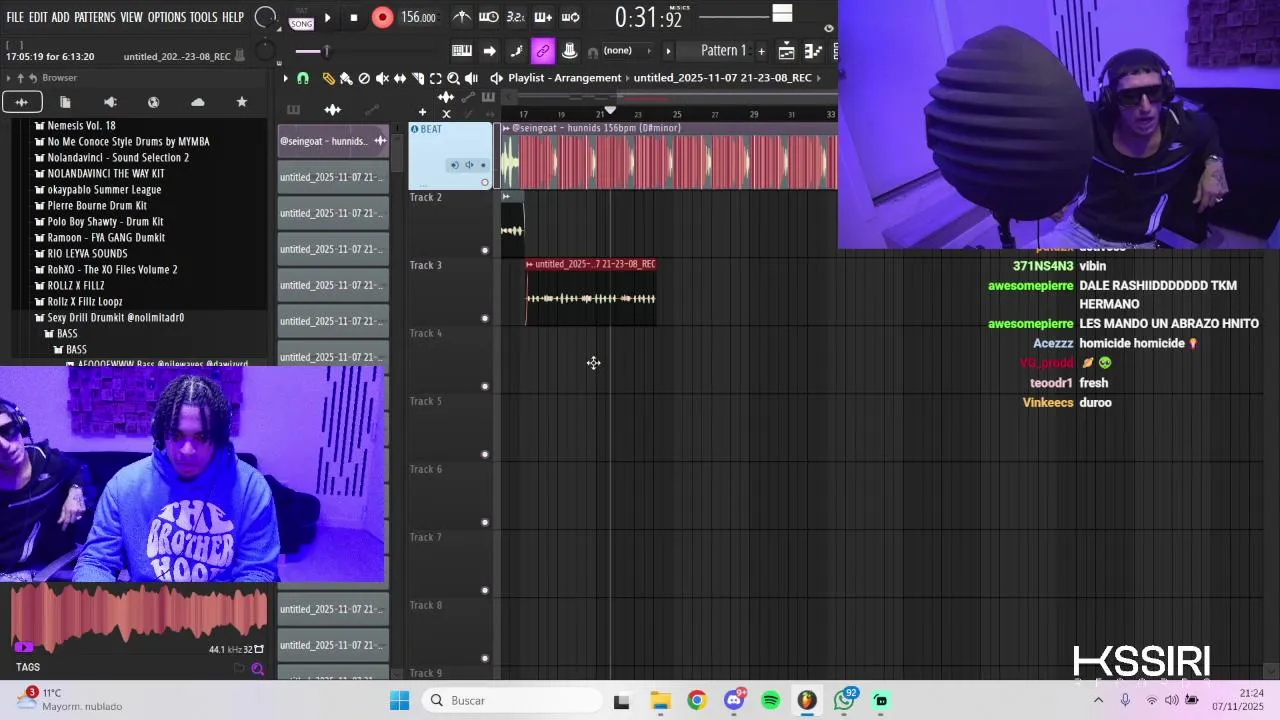Open Discord from the taskbar
This screenshot has width=1280, height=720.
coord(734,700)
